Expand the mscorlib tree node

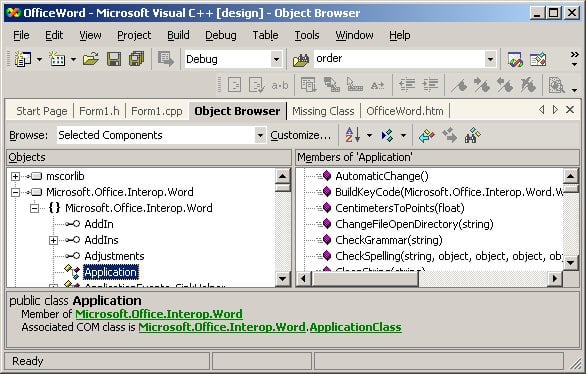pyautogui.click(x=15, y=176)
